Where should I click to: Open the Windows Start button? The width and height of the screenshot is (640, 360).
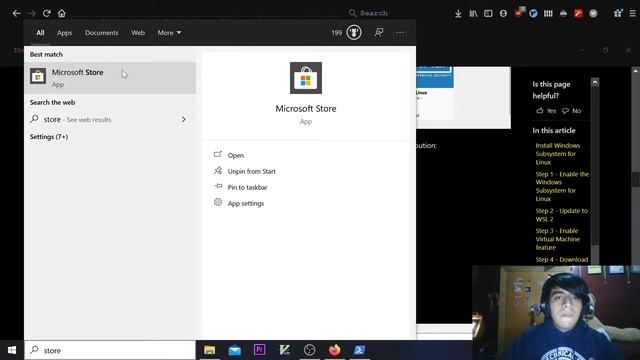click(12, 350)
